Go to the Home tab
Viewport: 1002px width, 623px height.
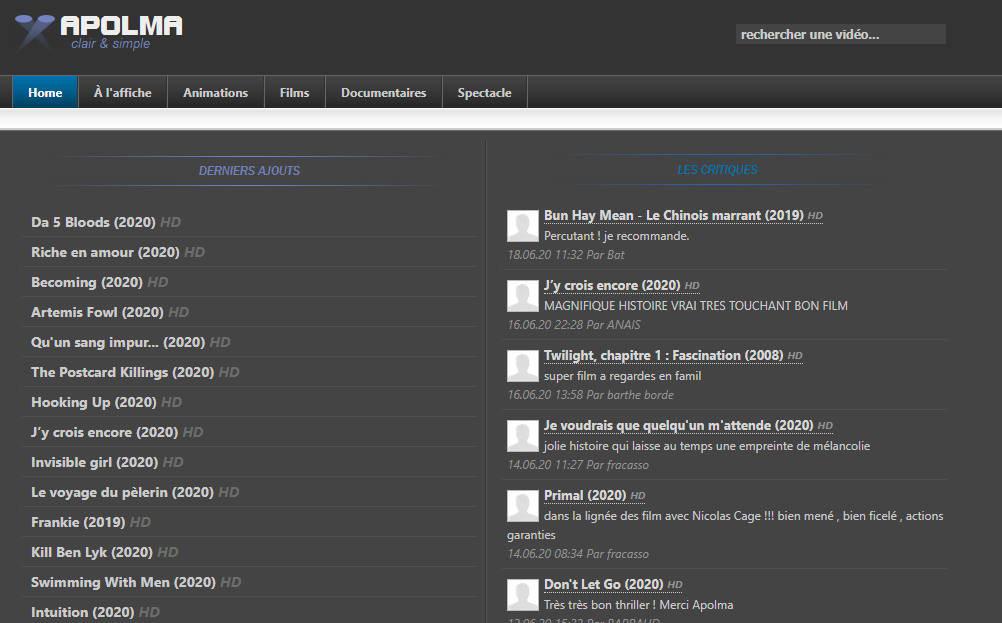click(x=45, y=93)
